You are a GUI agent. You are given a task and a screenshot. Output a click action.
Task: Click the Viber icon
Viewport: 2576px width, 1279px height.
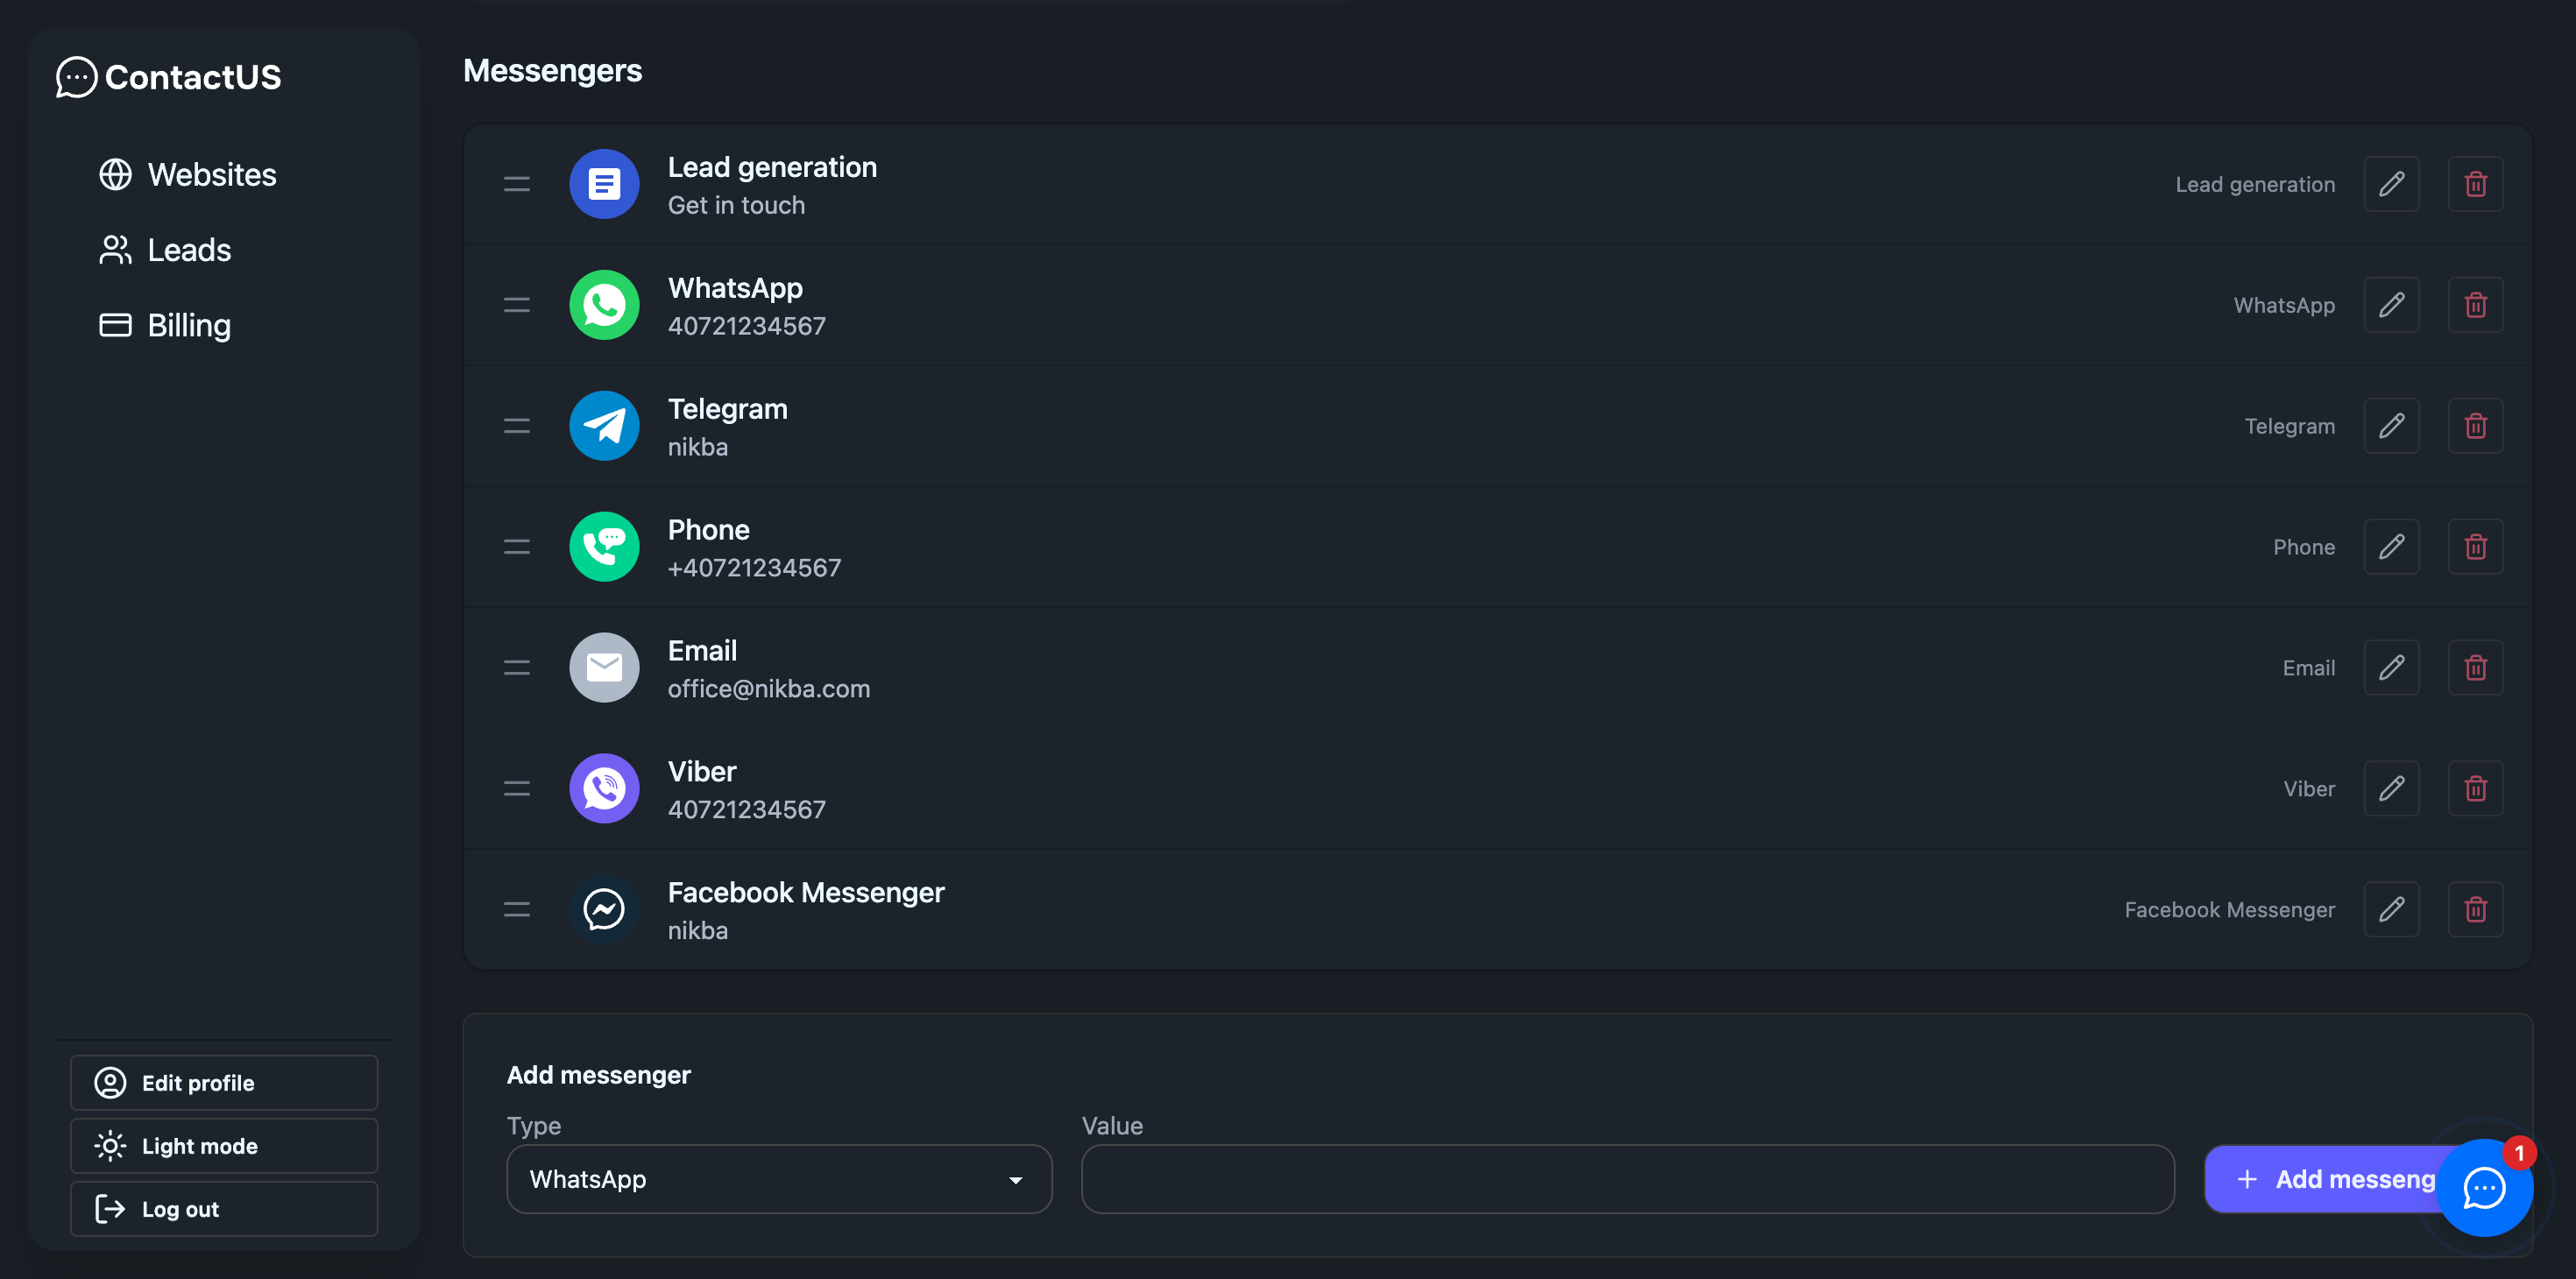(x=604, y=788)
